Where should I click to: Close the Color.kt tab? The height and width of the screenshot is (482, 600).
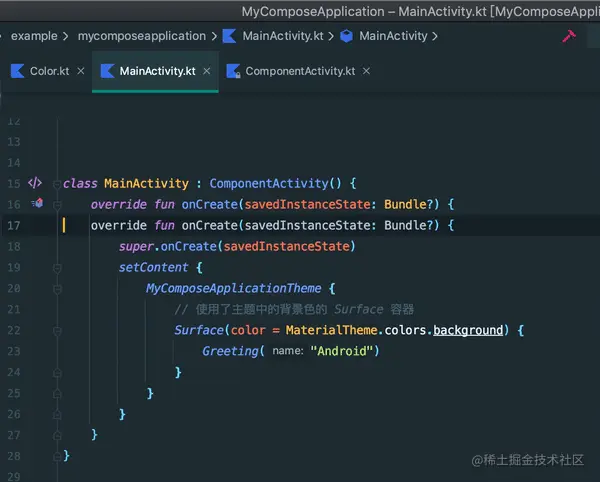click(x=80, y=71)
